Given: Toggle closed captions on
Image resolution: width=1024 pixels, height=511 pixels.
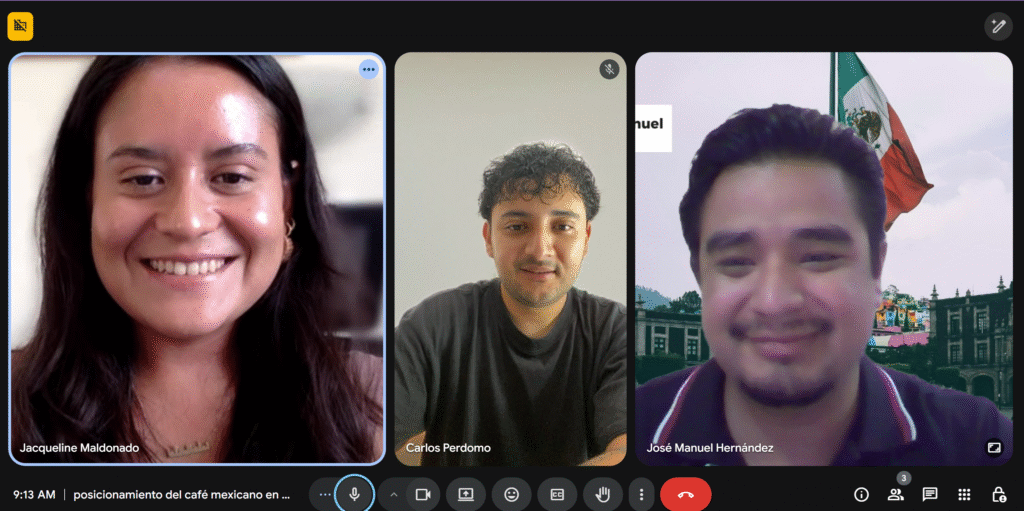Looking at the screenshot, I should coord(557,494).
